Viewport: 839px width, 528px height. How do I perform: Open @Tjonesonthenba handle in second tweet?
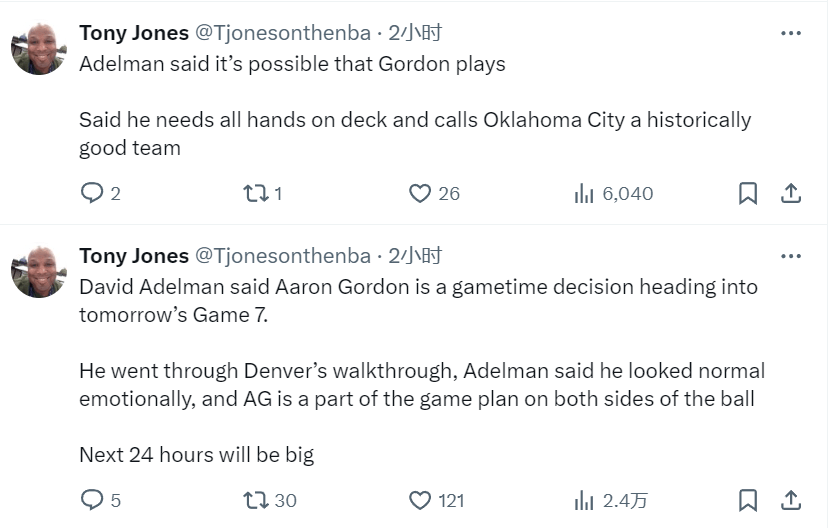(283, 256)
